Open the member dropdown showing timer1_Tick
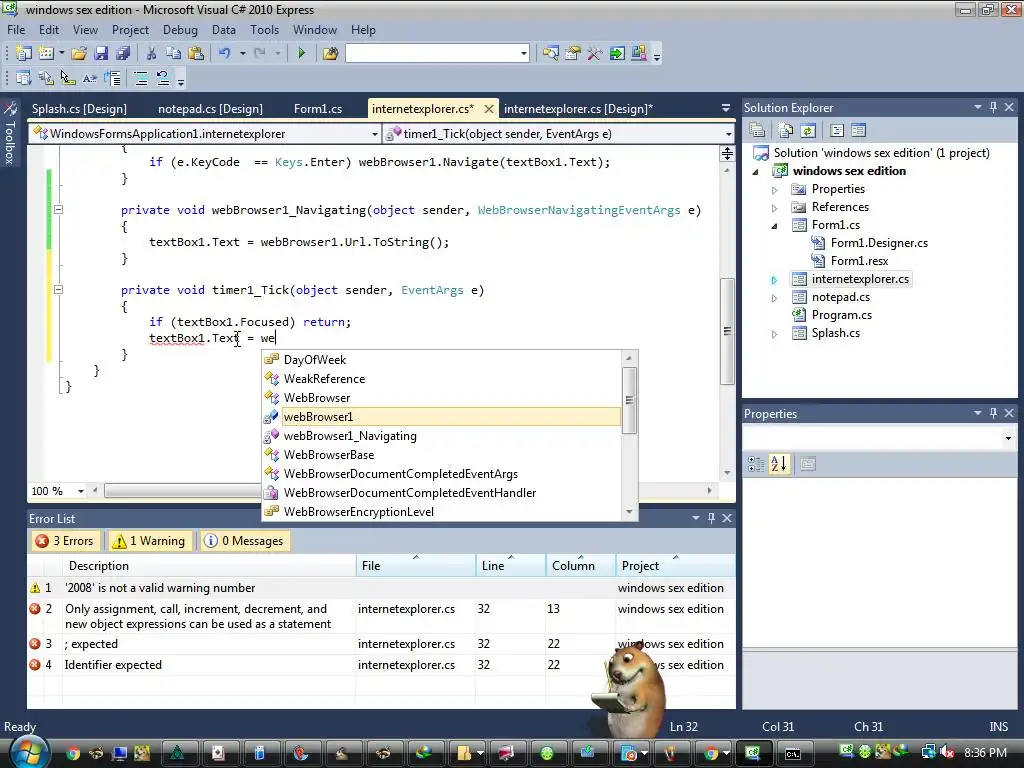1024x768 pixels. coord(728,134)
